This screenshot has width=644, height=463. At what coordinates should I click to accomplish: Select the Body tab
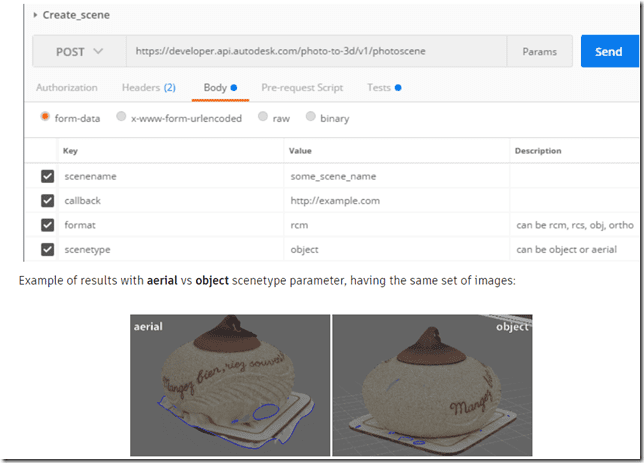(x=216, y=88)
